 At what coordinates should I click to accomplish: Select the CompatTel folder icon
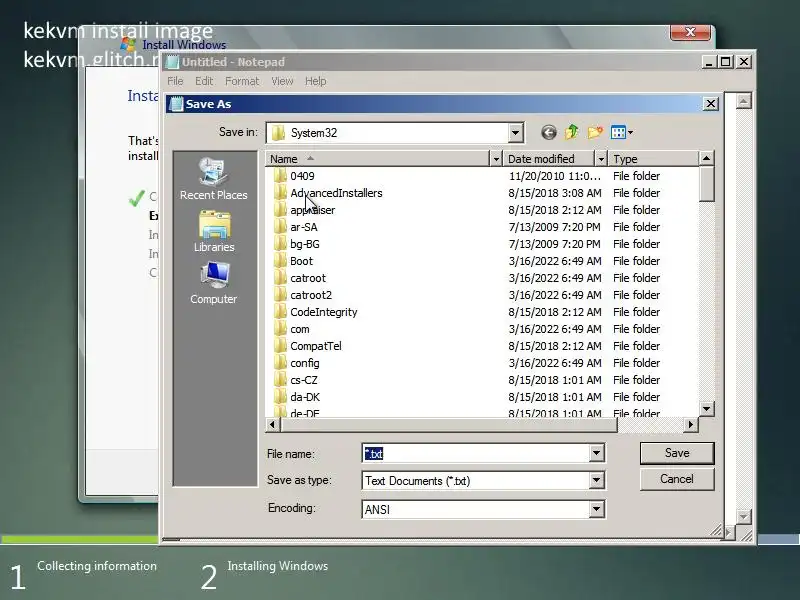tap(280, 346)
